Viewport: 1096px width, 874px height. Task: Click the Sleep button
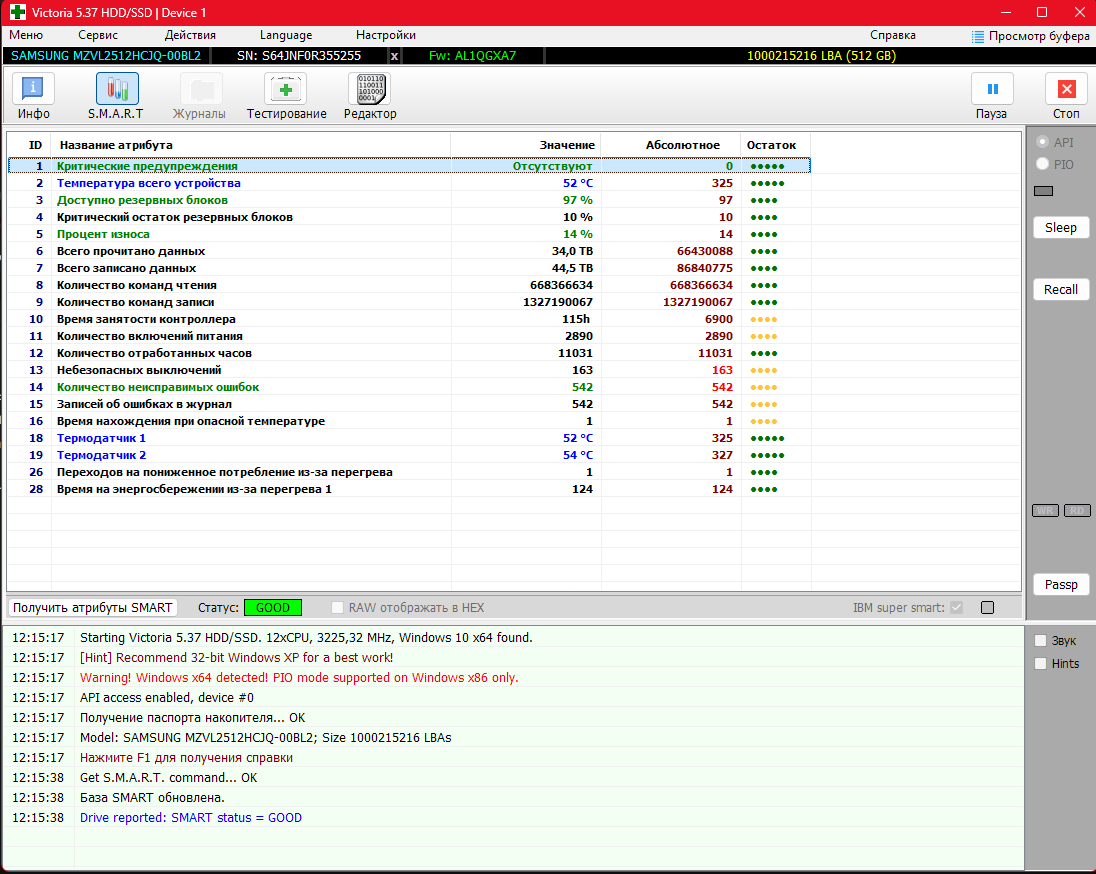pos(1060,227)
